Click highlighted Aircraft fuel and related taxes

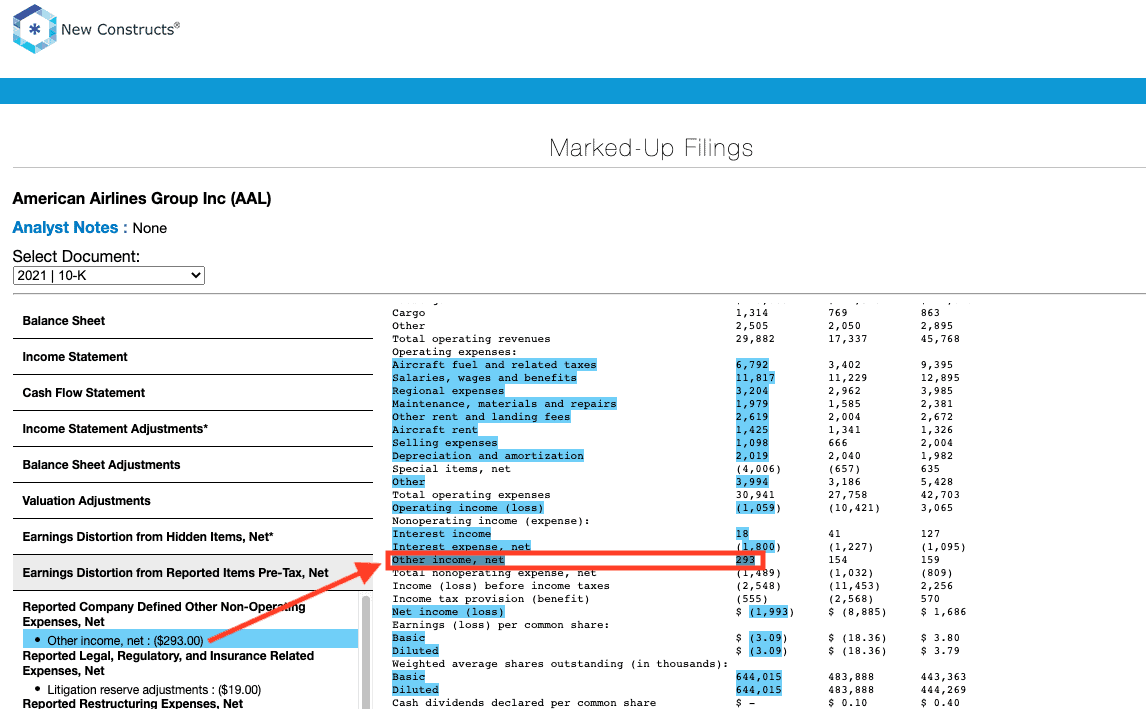(494, 365)
